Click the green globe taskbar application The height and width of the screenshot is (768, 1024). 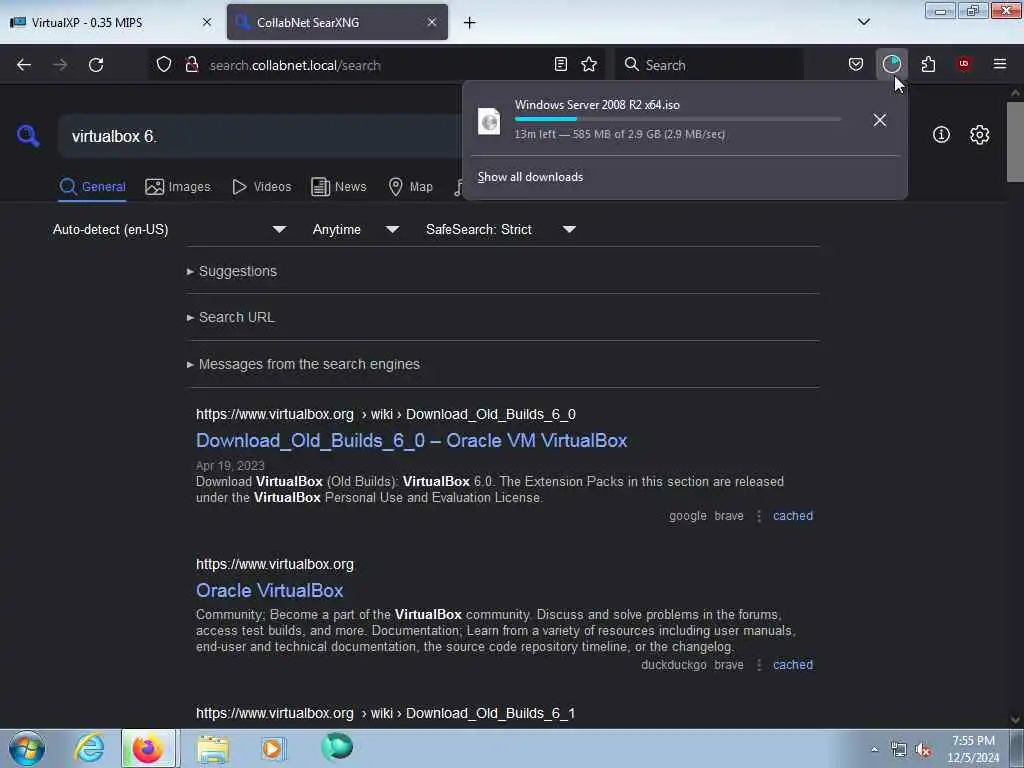click(337, 747)
